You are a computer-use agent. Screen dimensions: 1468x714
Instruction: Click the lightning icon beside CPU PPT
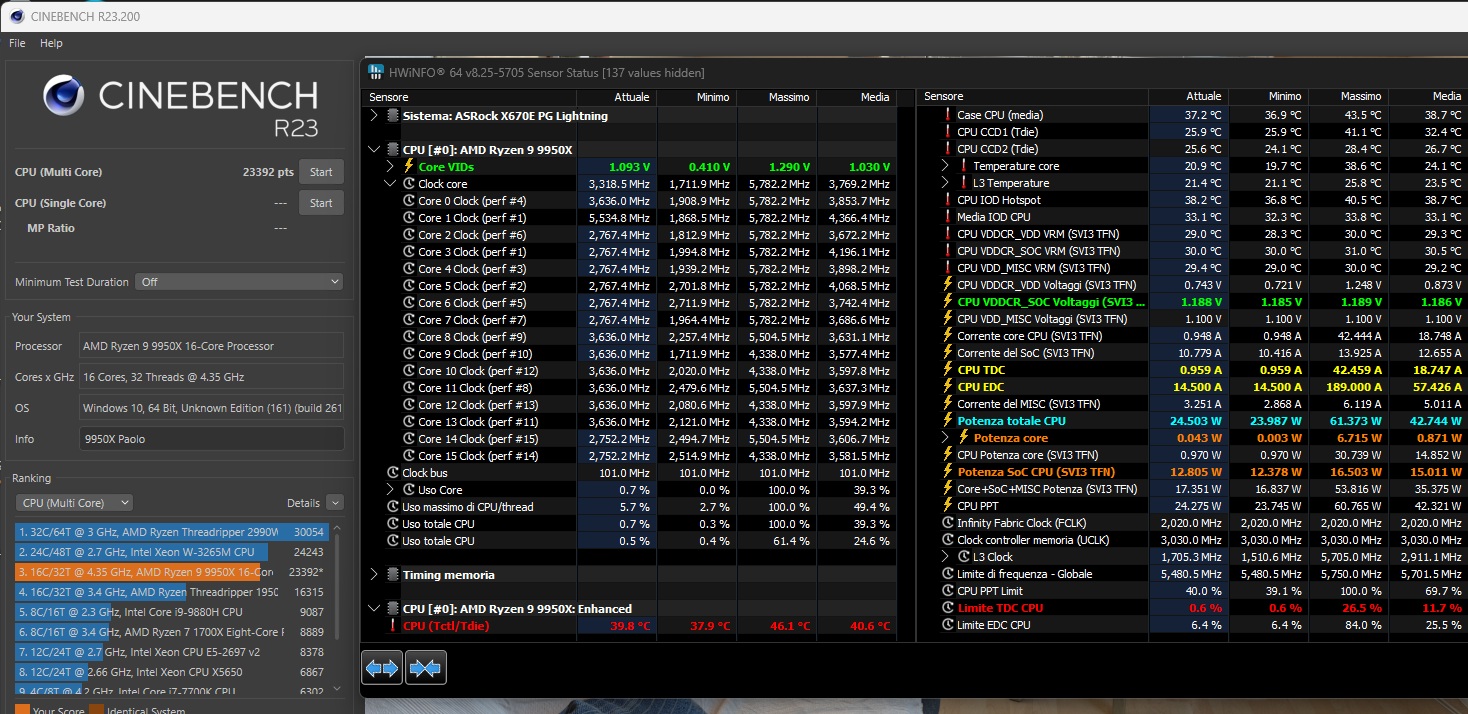(x=948, y=506)
